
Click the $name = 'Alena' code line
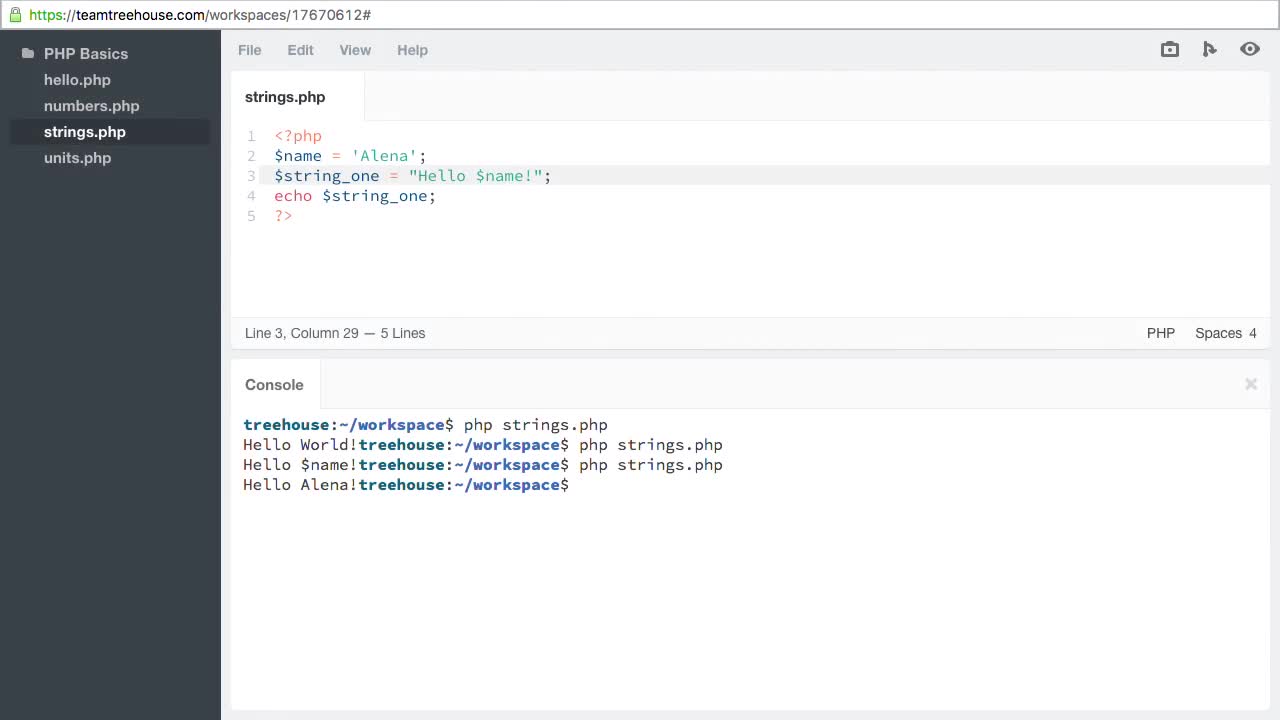click(350, 156)
